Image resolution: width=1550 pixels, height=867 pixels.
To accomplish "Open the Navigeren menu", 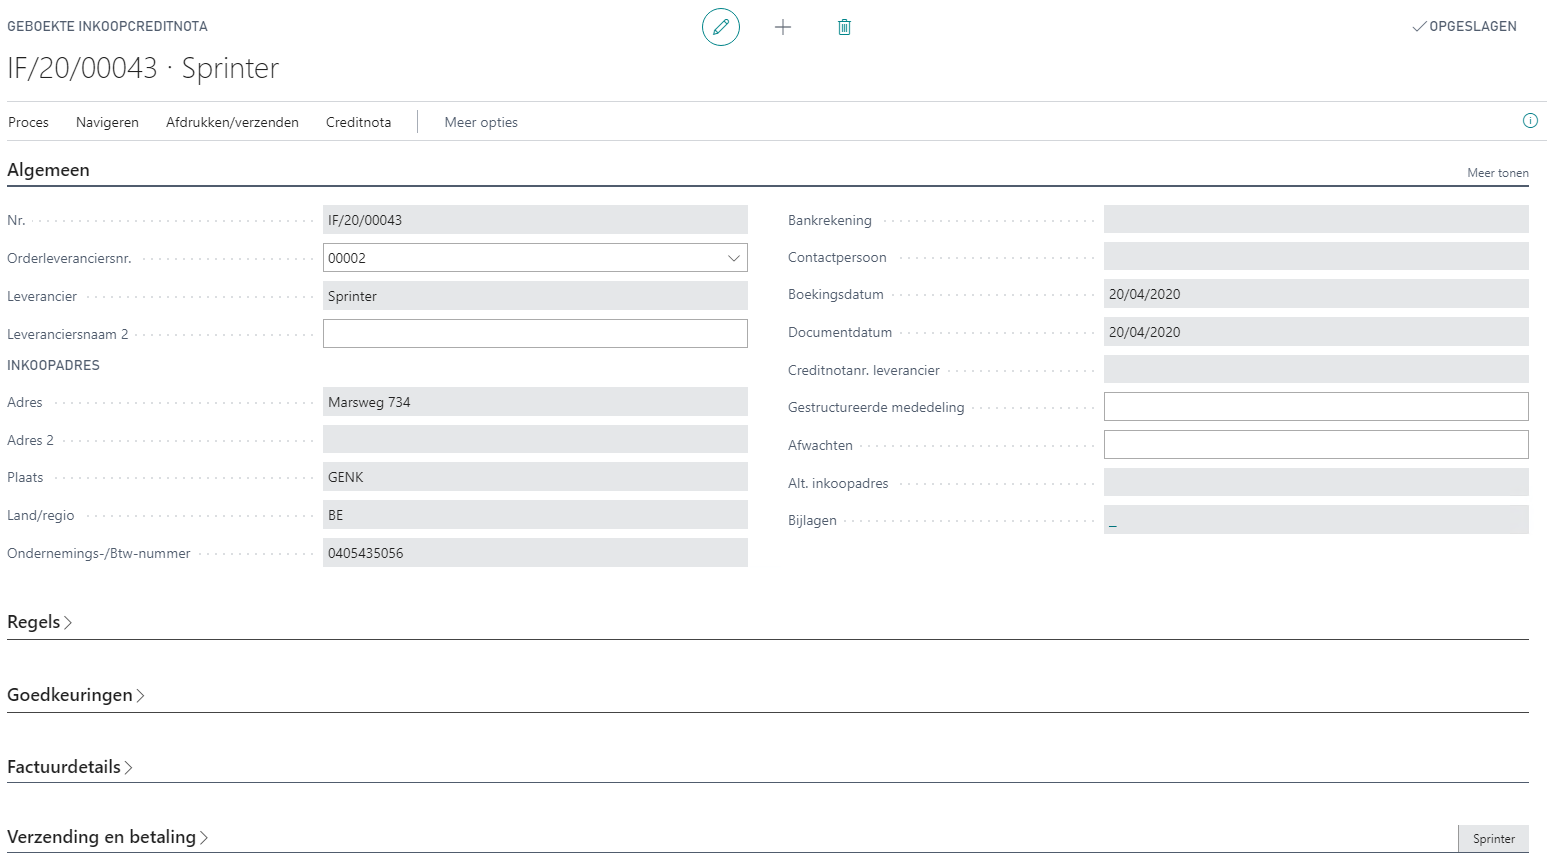I will (x=107, y=122).
